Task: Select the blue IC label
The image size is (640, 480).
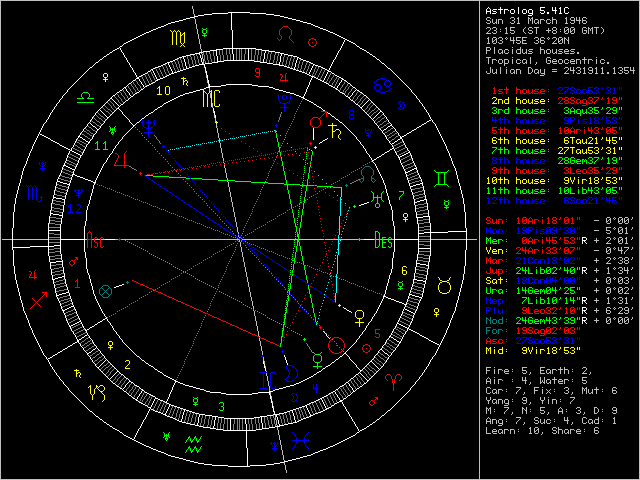Action: pos(268,380)
